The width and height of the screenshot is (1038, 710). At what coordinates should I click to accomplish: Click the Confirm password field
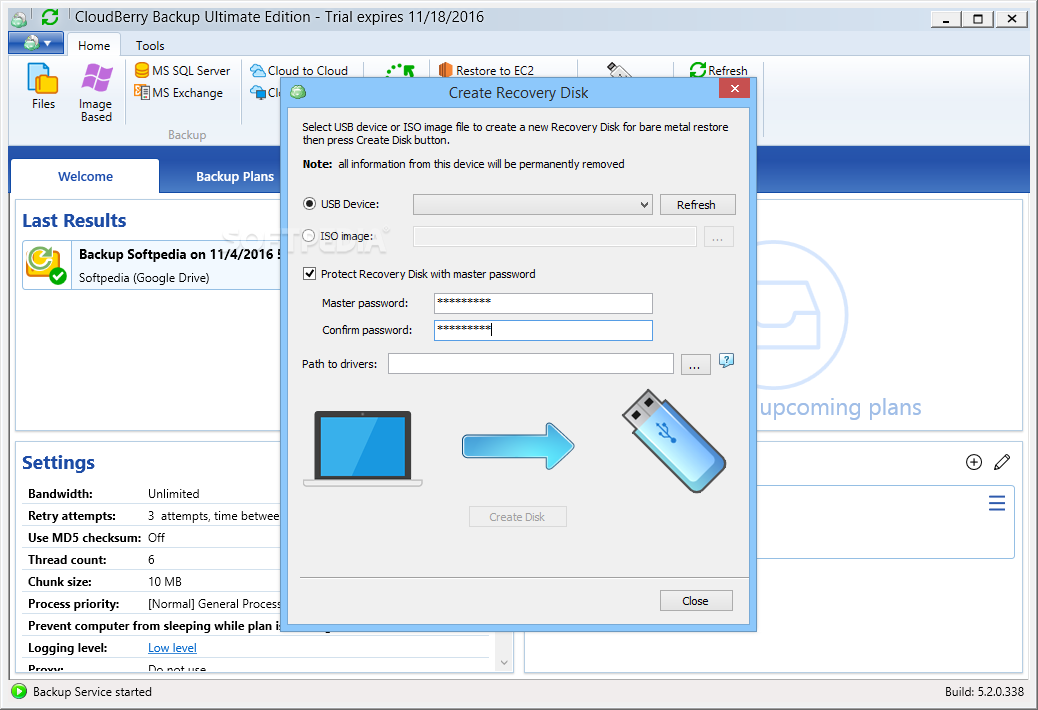(x=543, y=330)
